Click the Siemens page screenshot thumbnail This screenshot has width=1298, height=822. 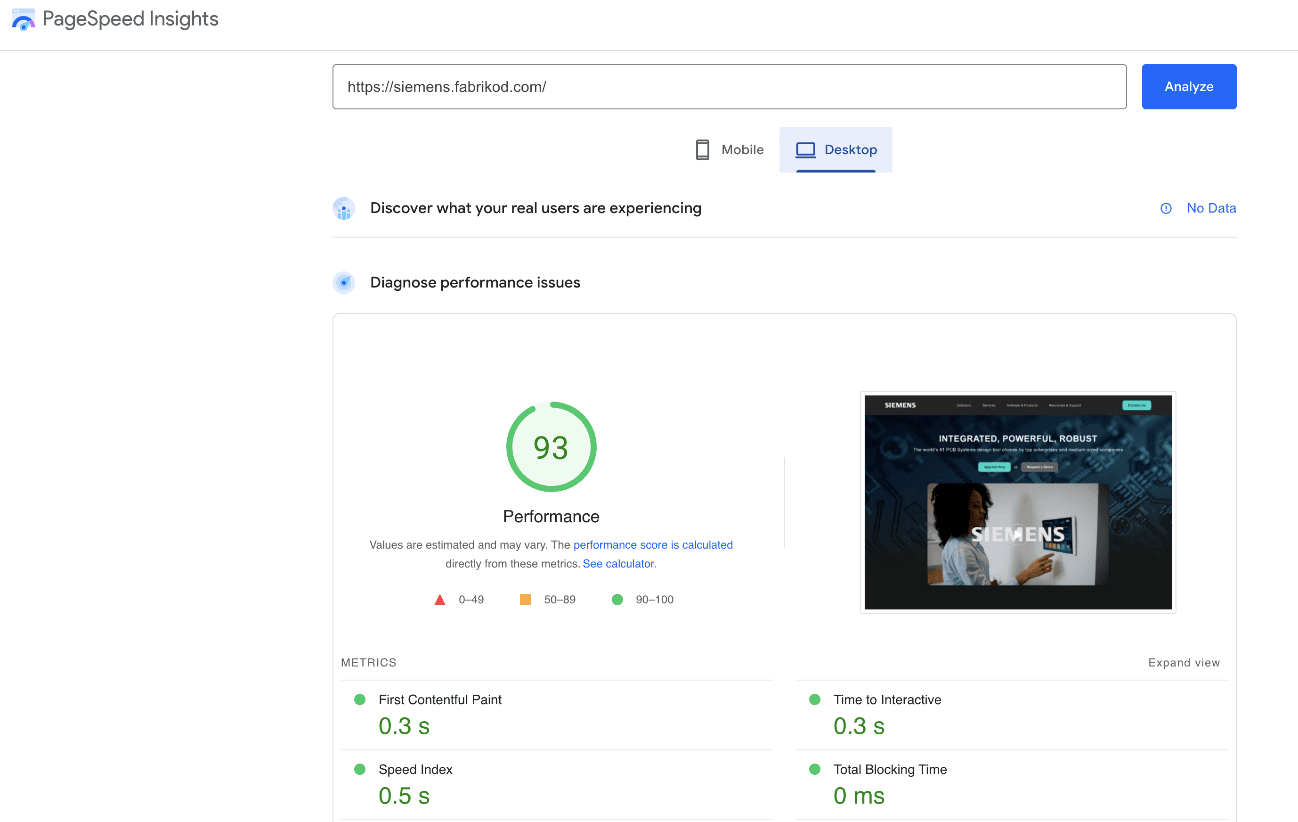click(1018, 502)
